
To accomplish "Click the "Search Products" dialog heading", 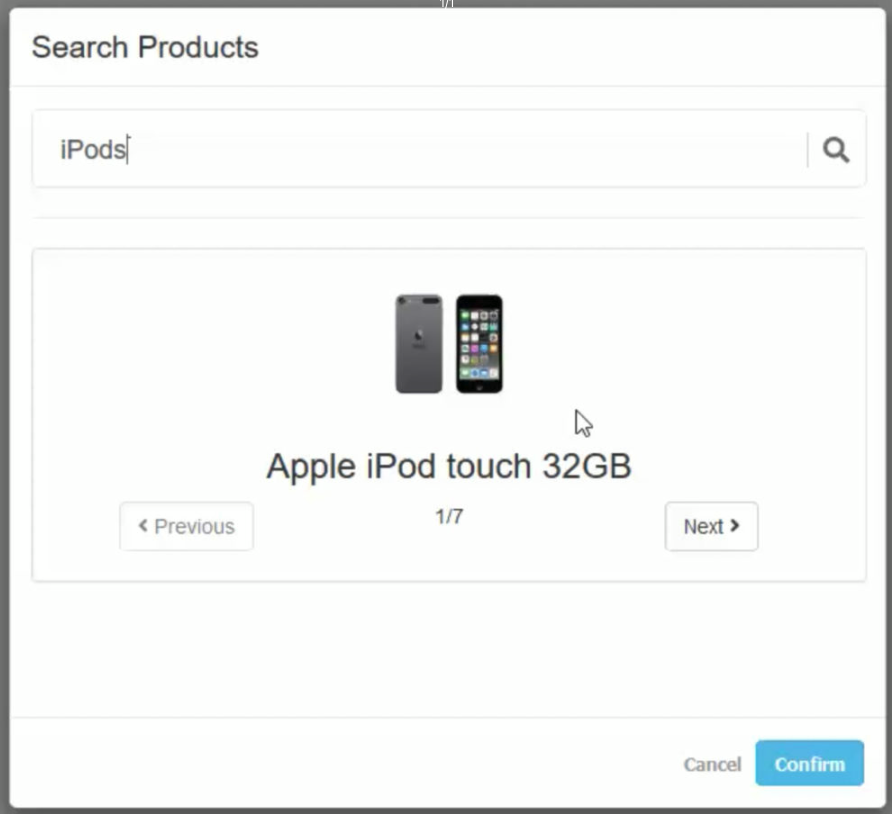I will coord(145,47).
